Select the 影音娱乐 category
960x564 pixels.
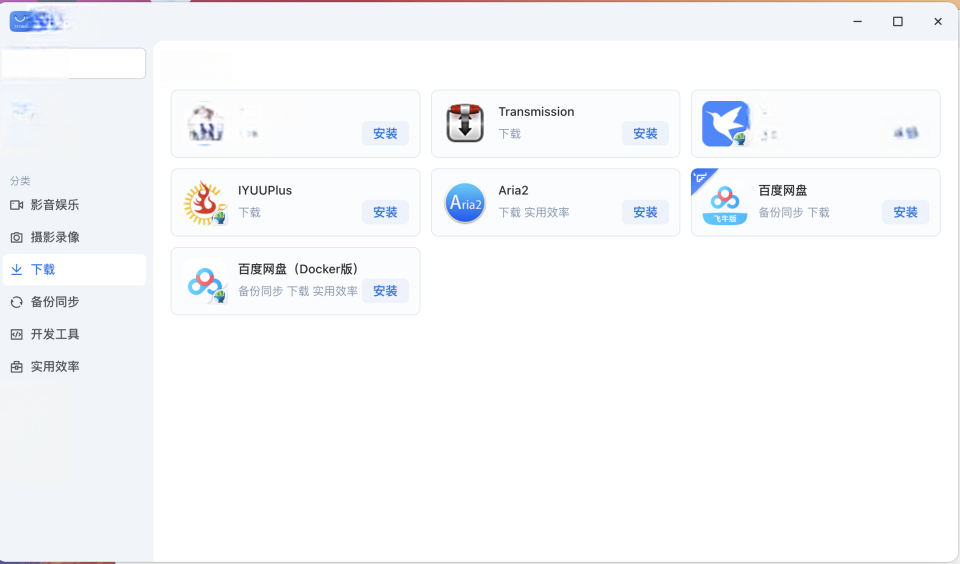(74, 205)
